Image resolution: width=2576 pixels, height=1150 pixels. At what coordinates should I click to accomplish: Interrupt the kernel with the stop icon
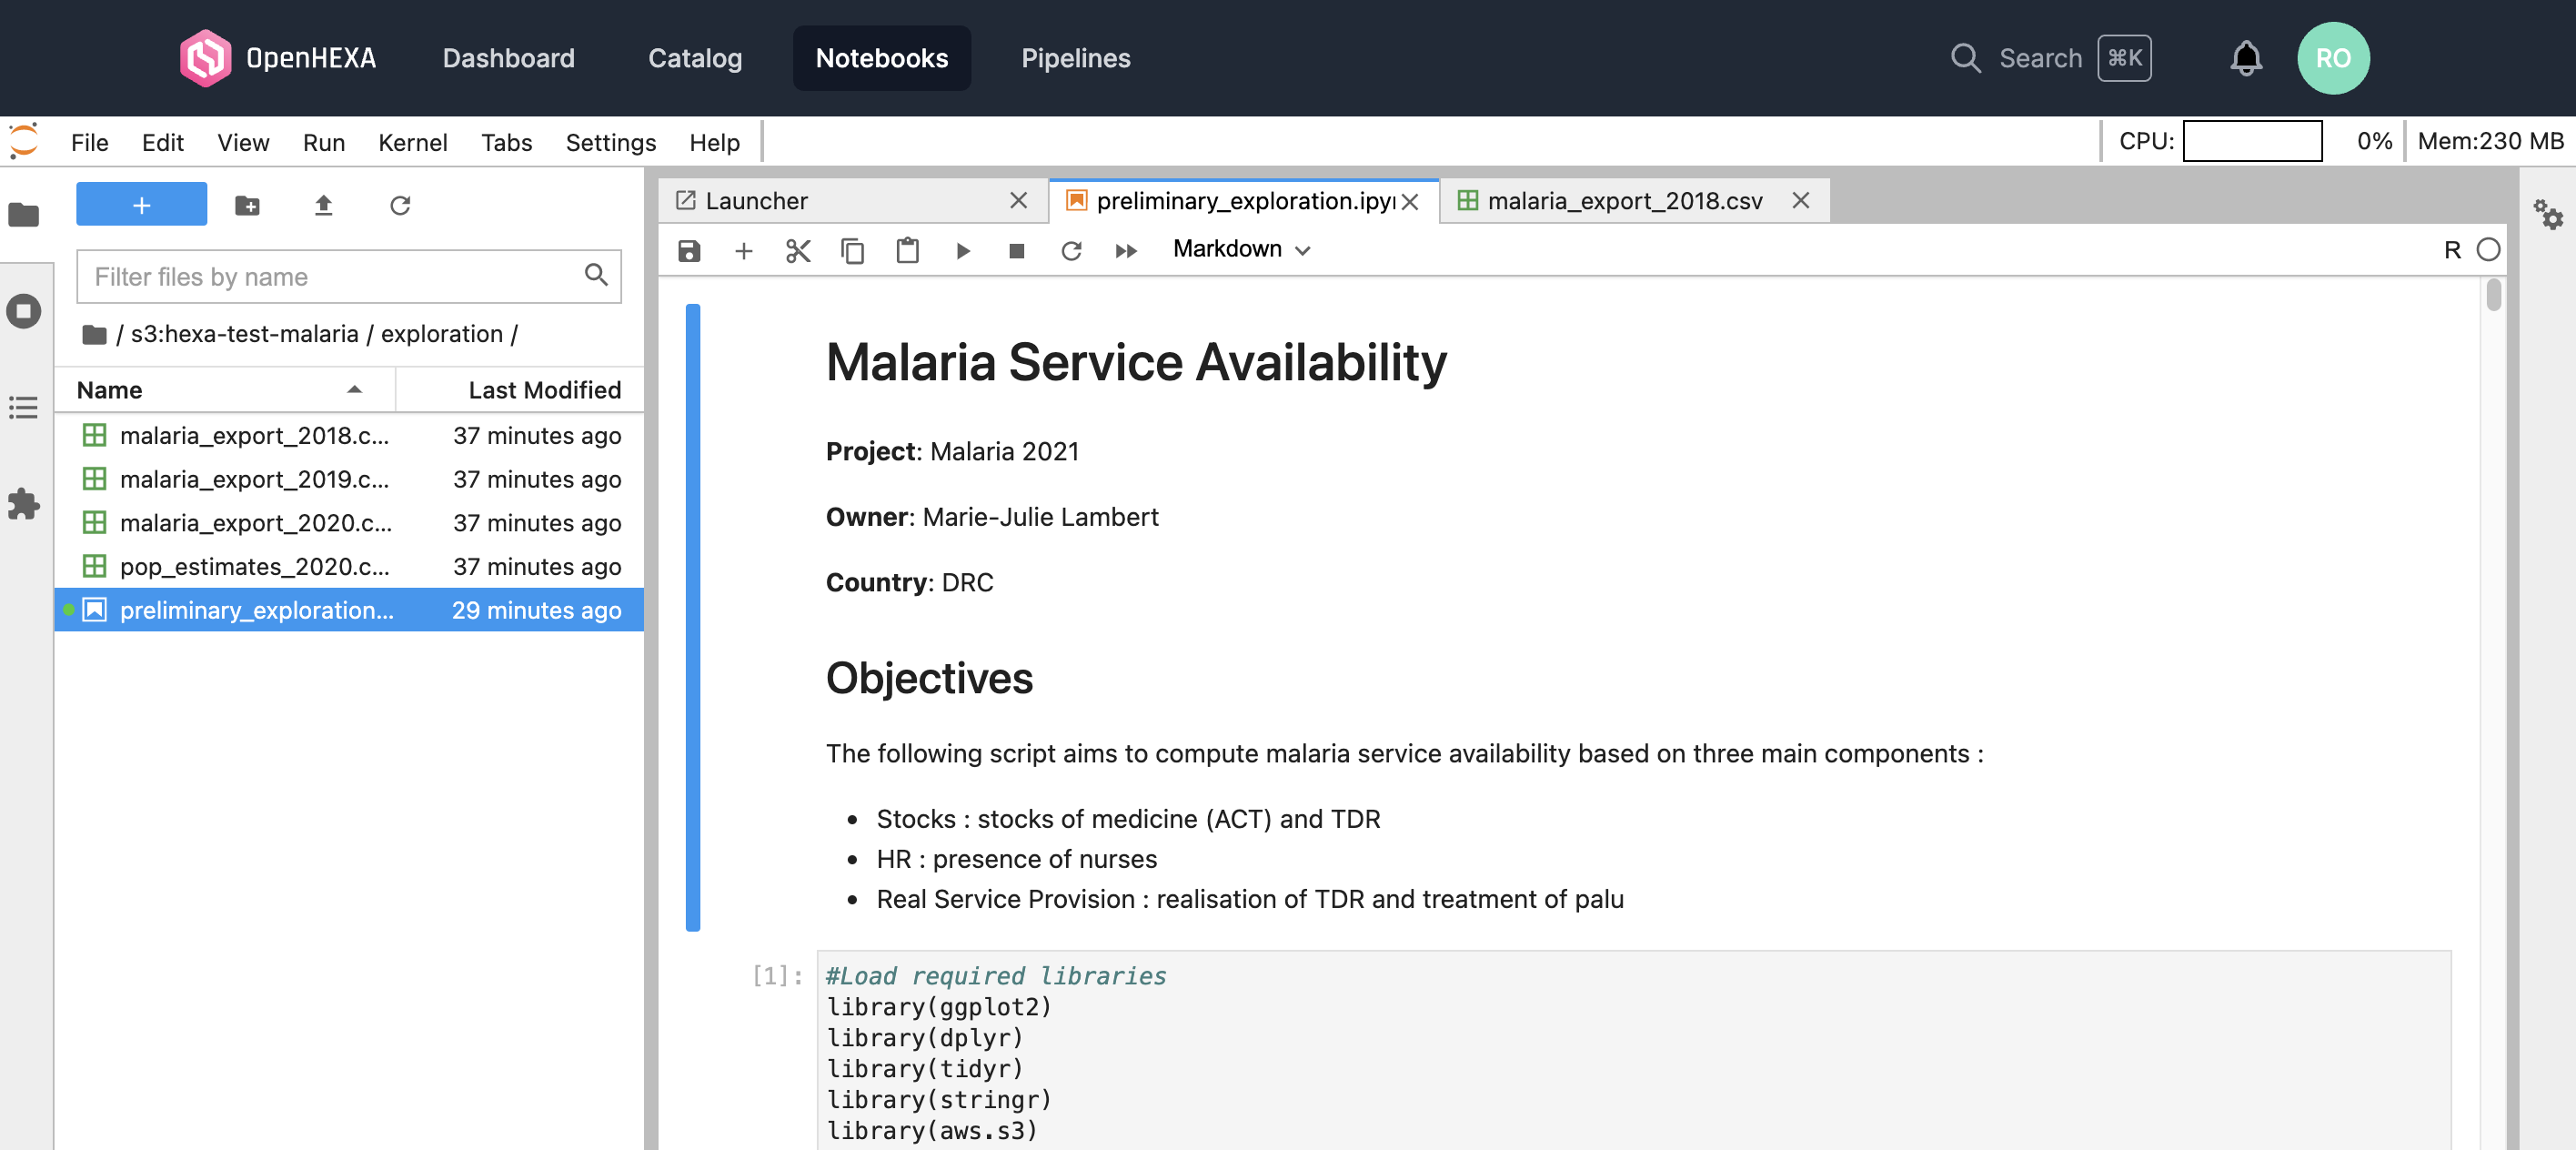coord(1016,250)
